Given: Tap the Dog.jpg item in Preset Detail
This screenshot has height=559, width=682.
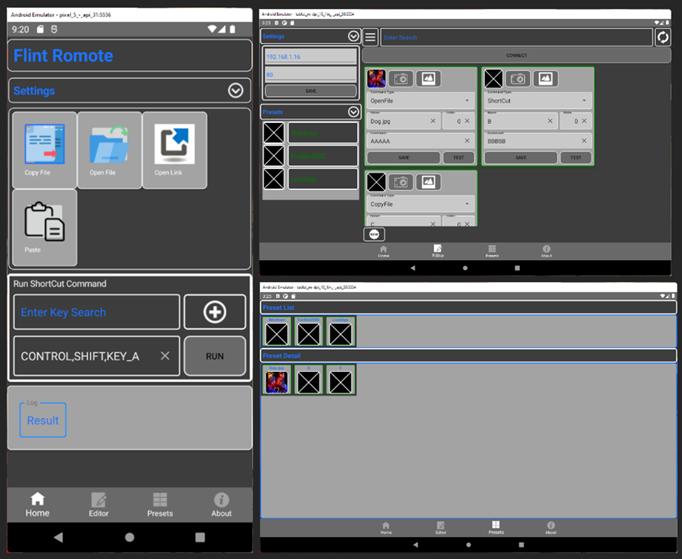Looking at the screenshot, I should (277, 380).
